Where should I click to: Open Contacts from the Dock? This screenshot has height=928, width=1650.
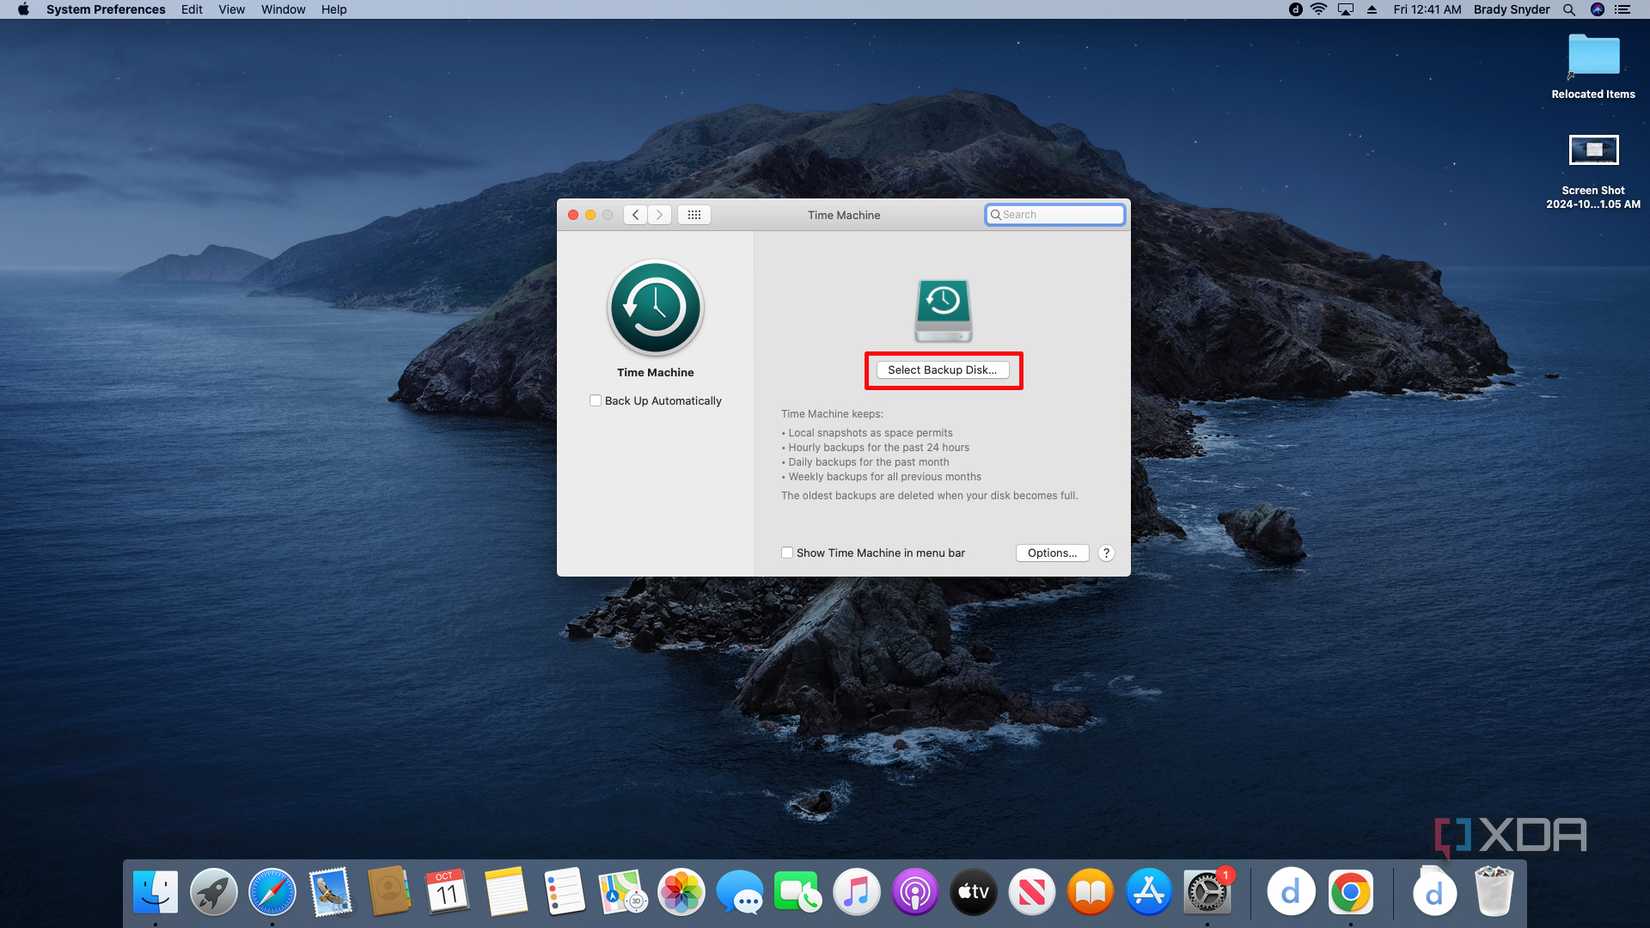[x=389, y=892]
